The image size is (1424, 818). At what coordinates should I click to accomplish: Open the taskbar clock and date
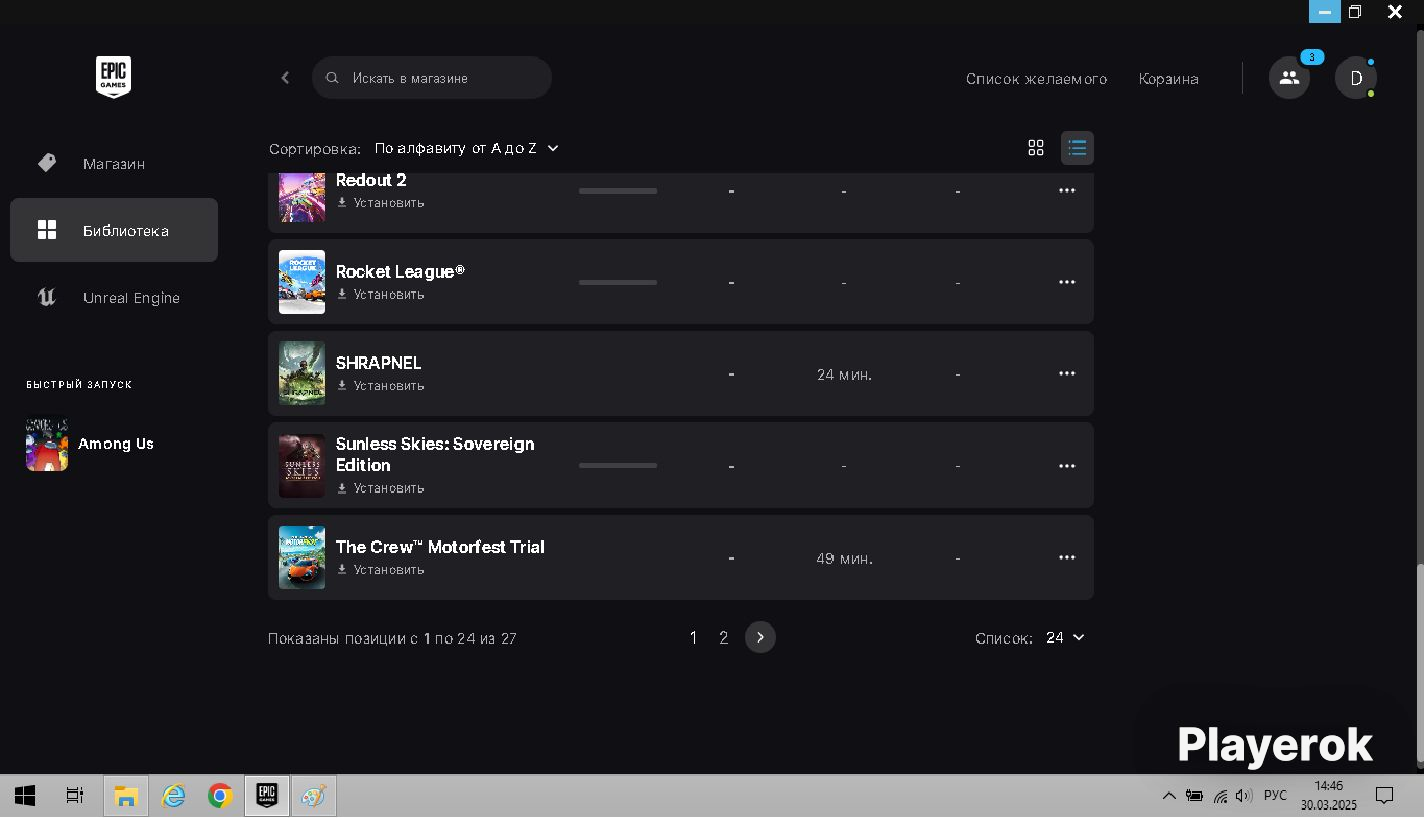point(1328,796)
